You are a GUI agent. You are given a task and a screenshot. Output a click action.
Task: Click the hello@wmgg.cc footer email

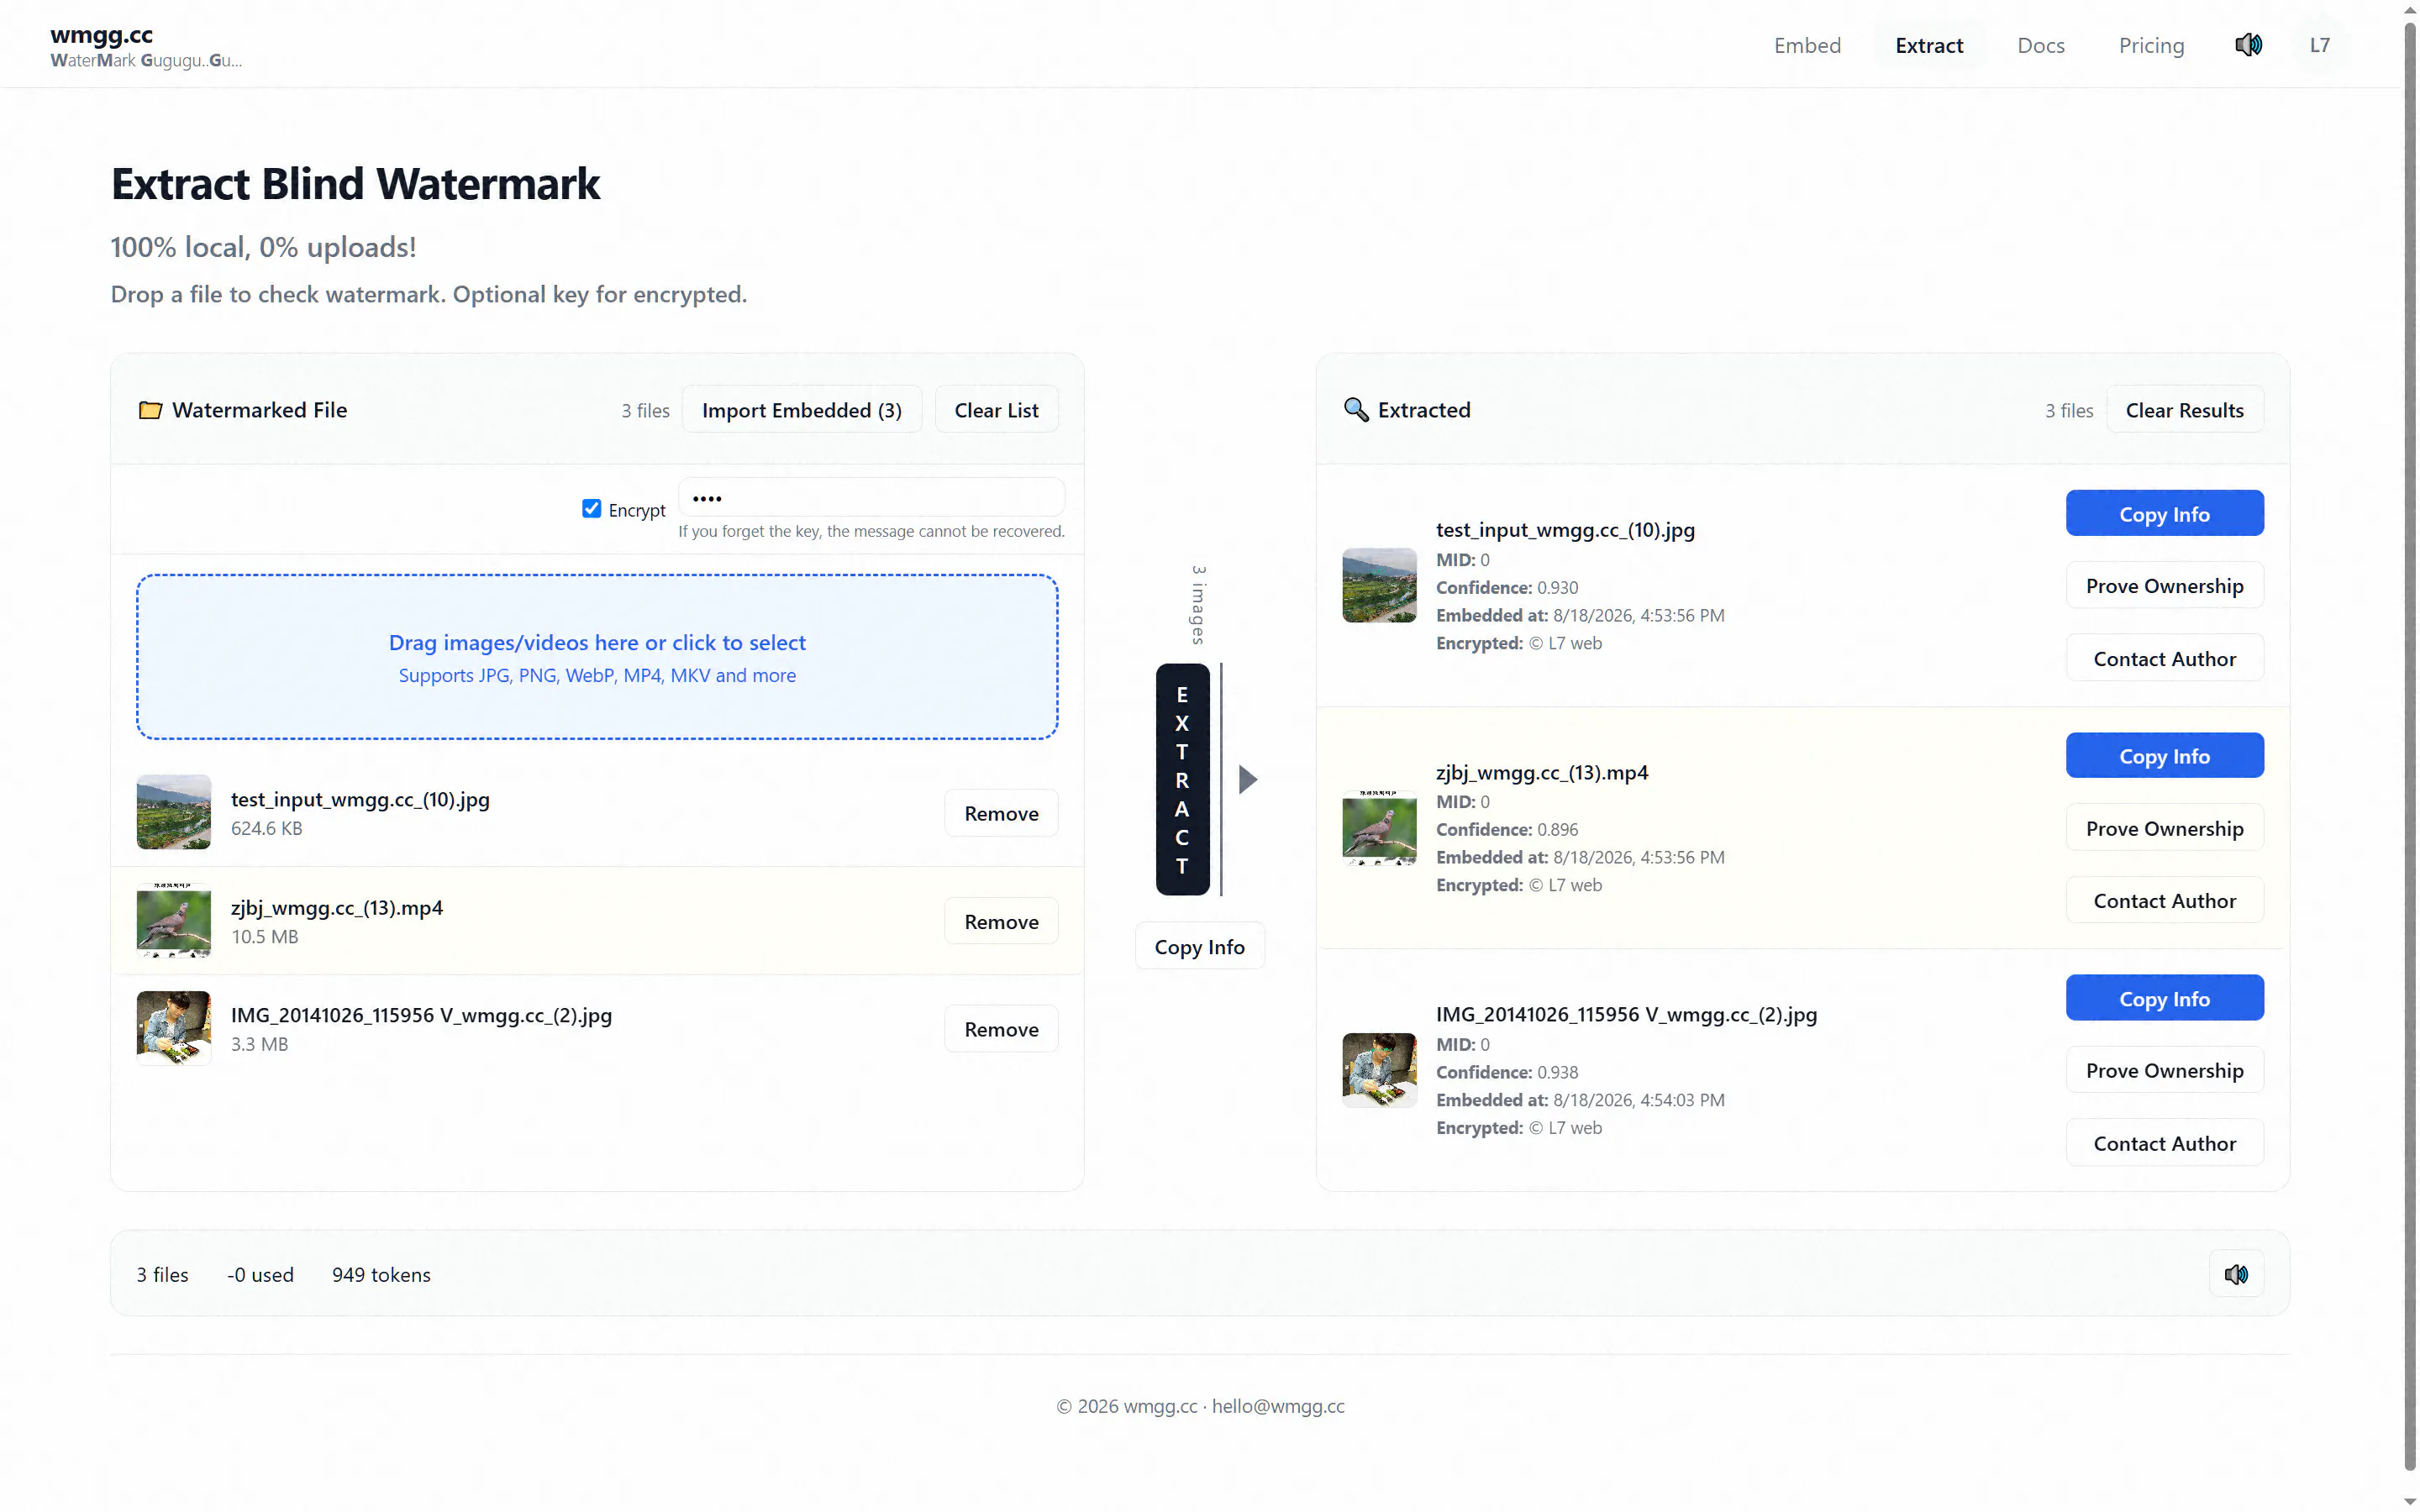click(x=1278, y=1406)
